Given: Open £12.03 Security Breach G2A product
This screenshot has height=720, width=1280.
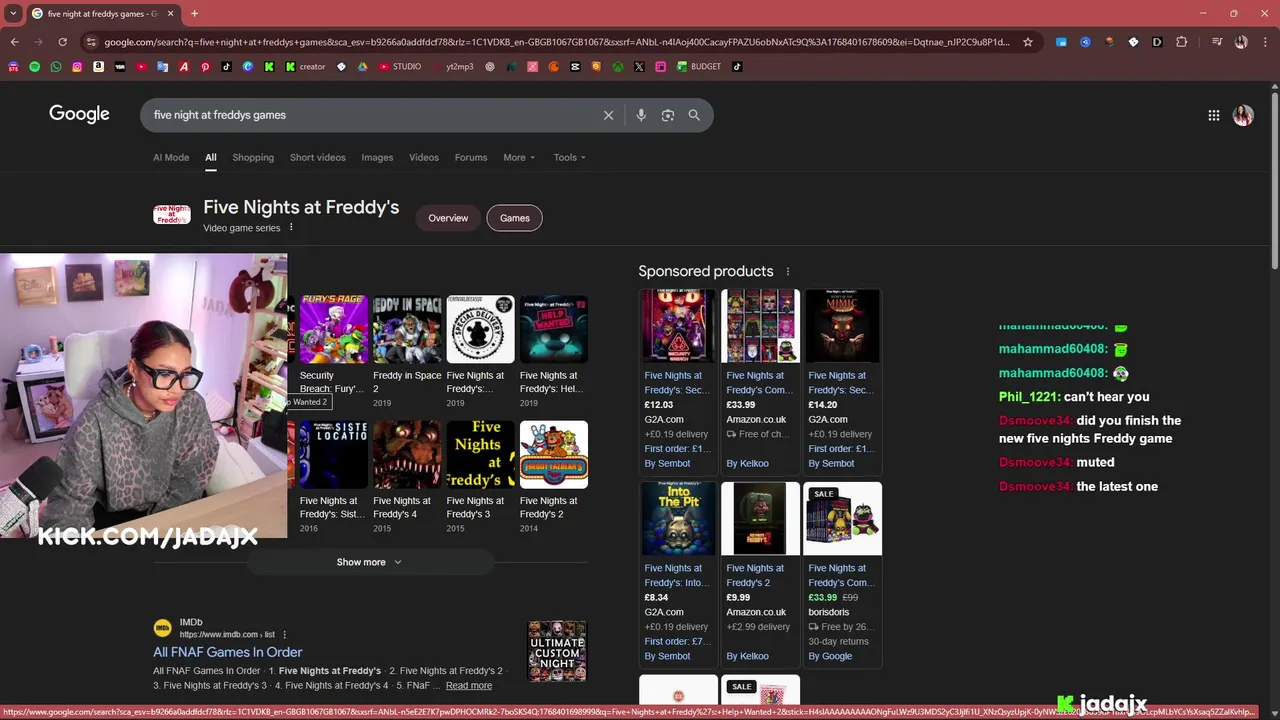Looking at the screenshot, I should (678, 380).
